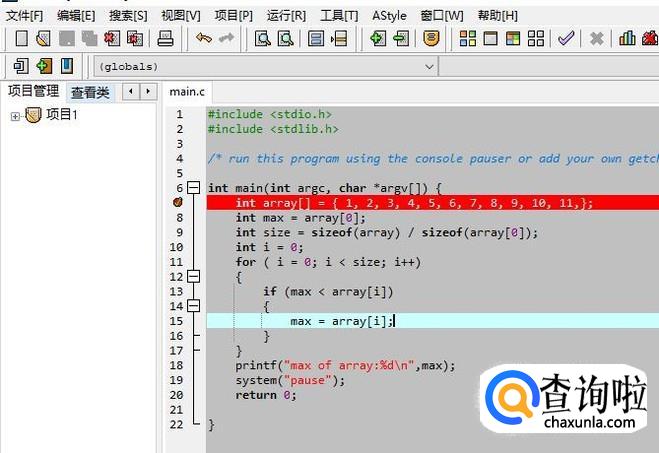Open the 视图[V] menu

tap(181, 16)
